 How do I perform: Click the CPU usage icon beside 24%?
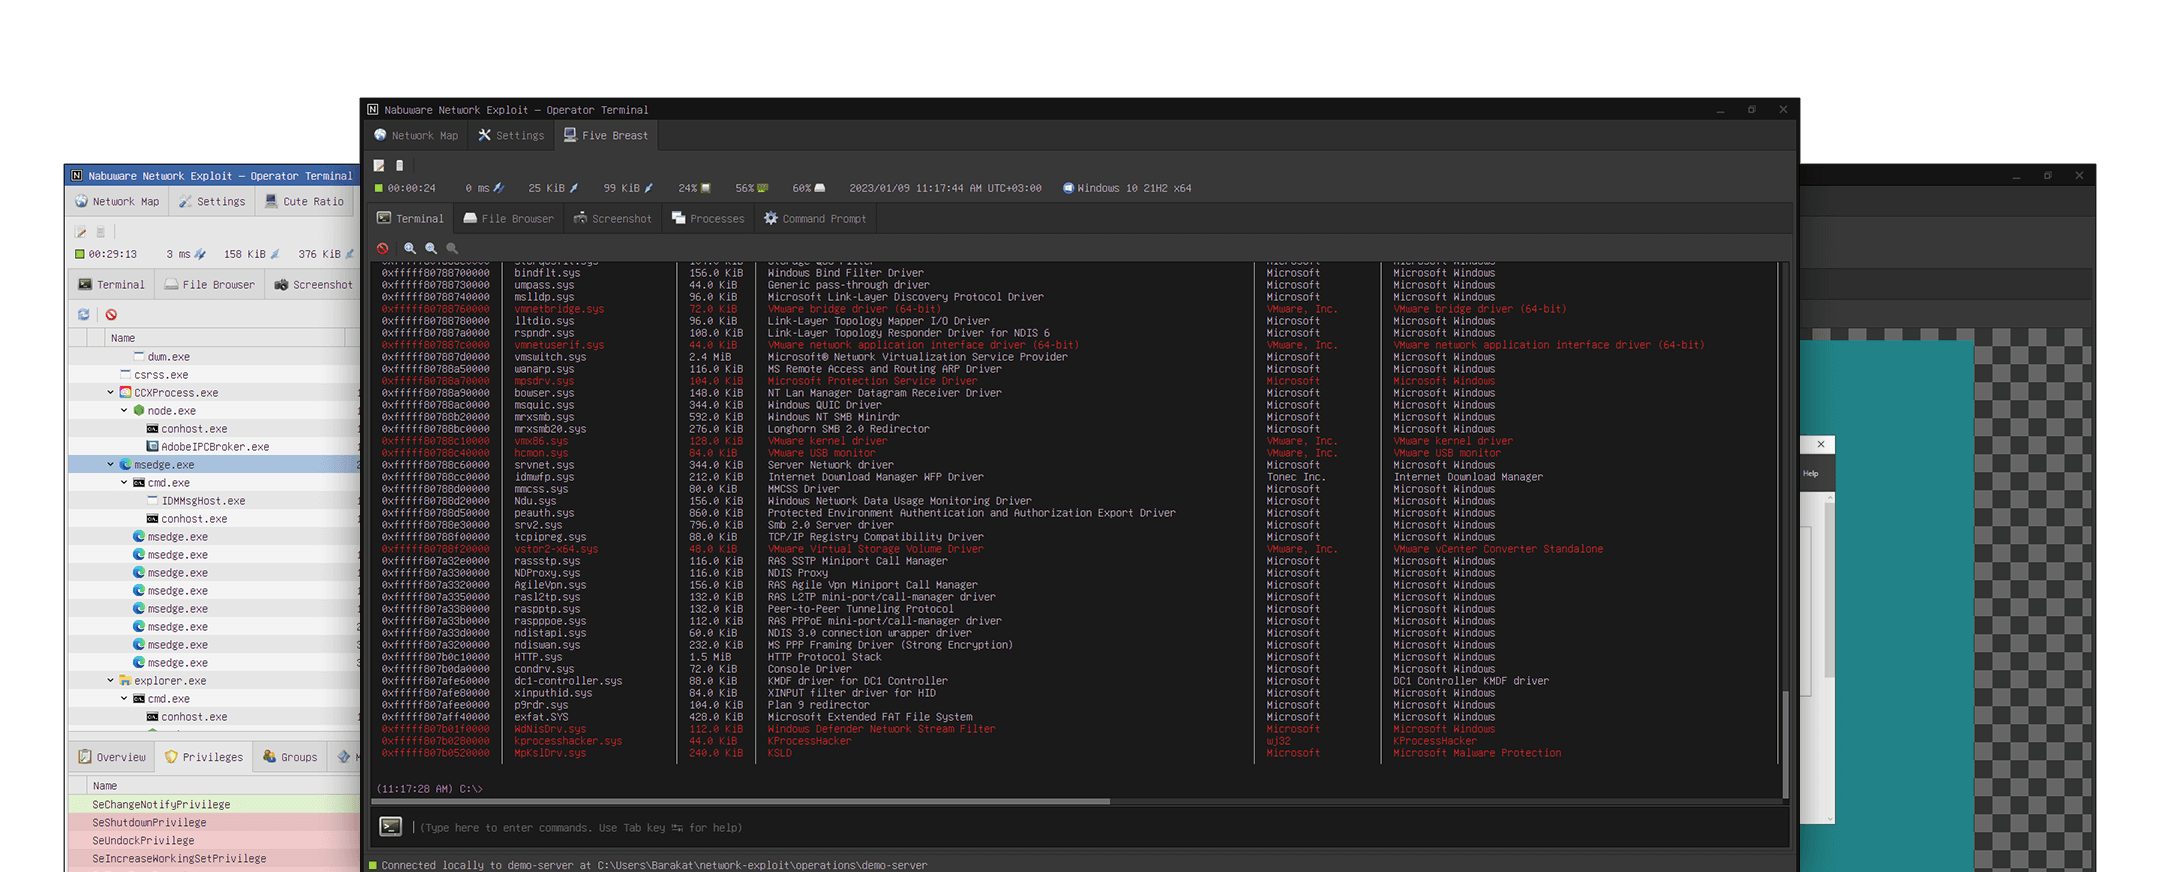[x=706, y=188]
